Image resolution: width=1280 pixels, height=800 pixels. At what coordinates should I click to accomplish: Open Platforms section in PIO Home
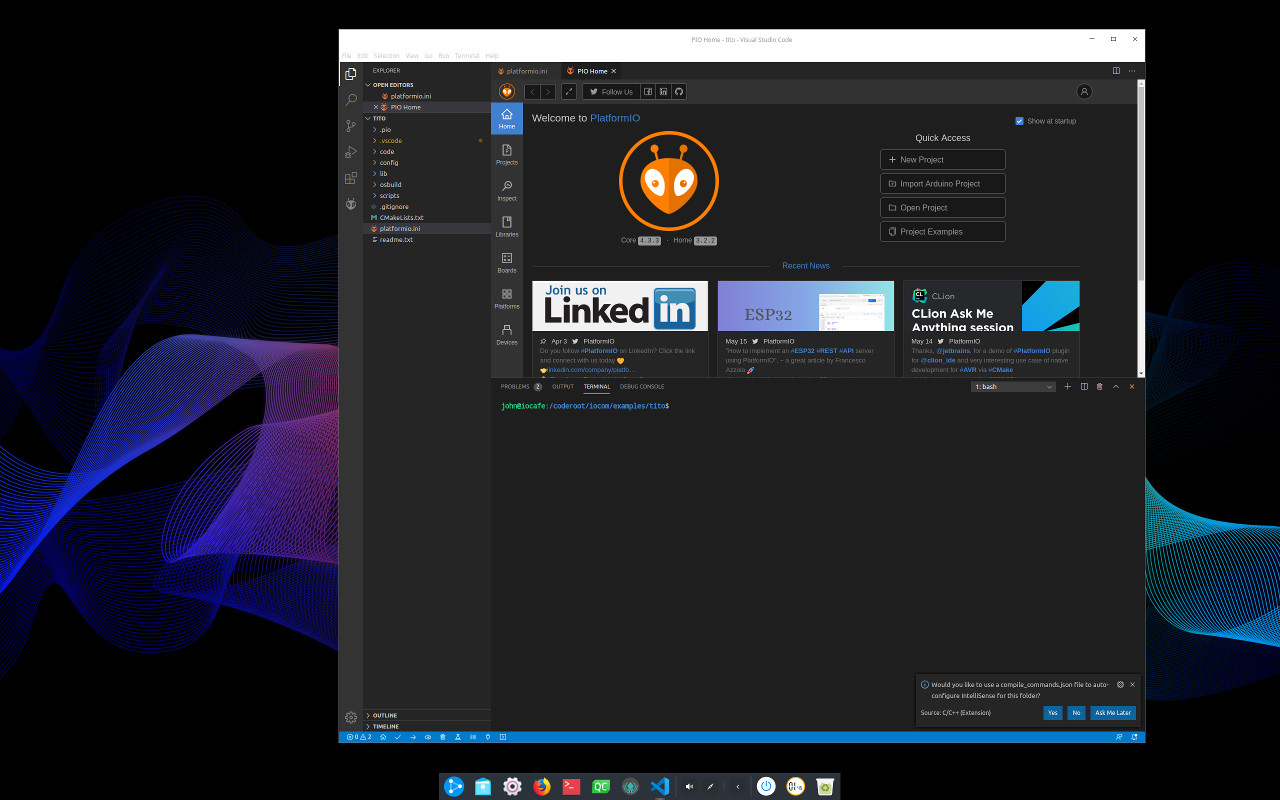click(x=507, y=298)
